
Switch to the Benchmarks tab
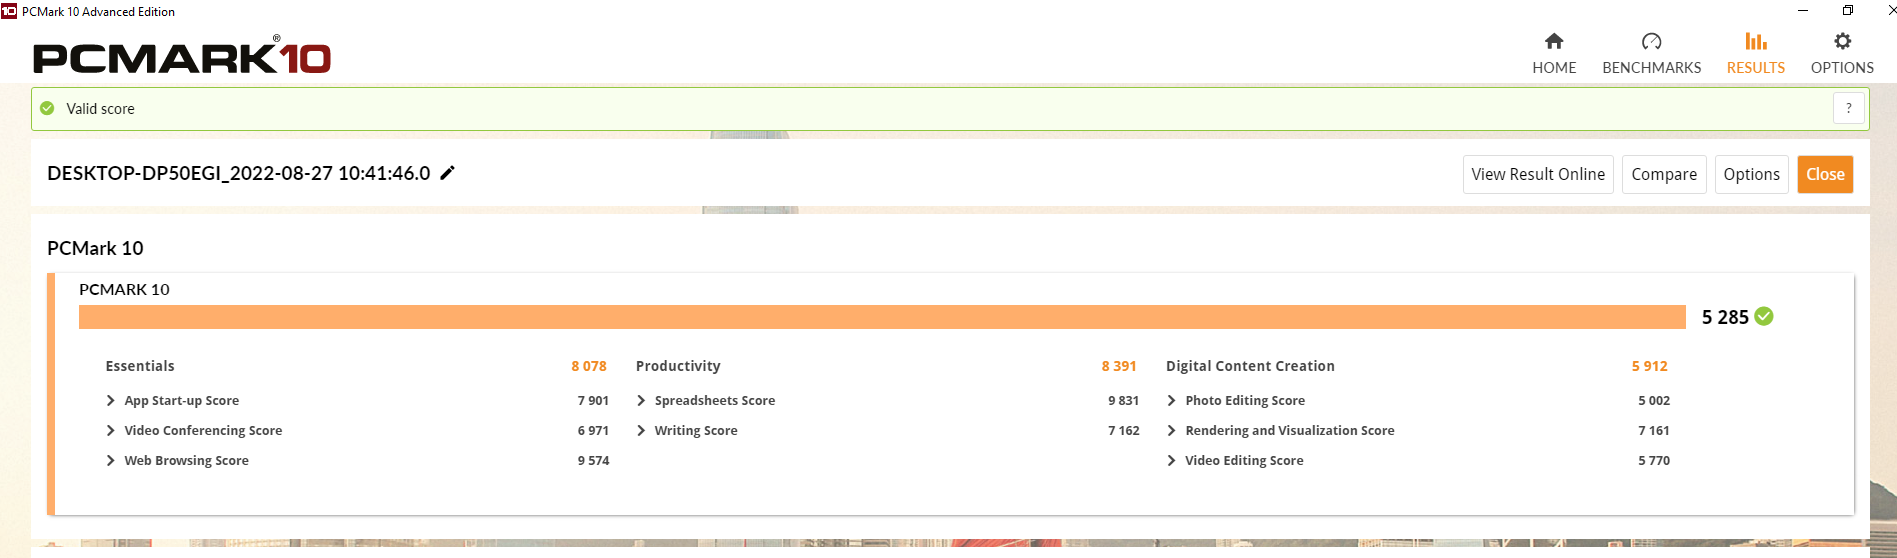(1651, 54)
